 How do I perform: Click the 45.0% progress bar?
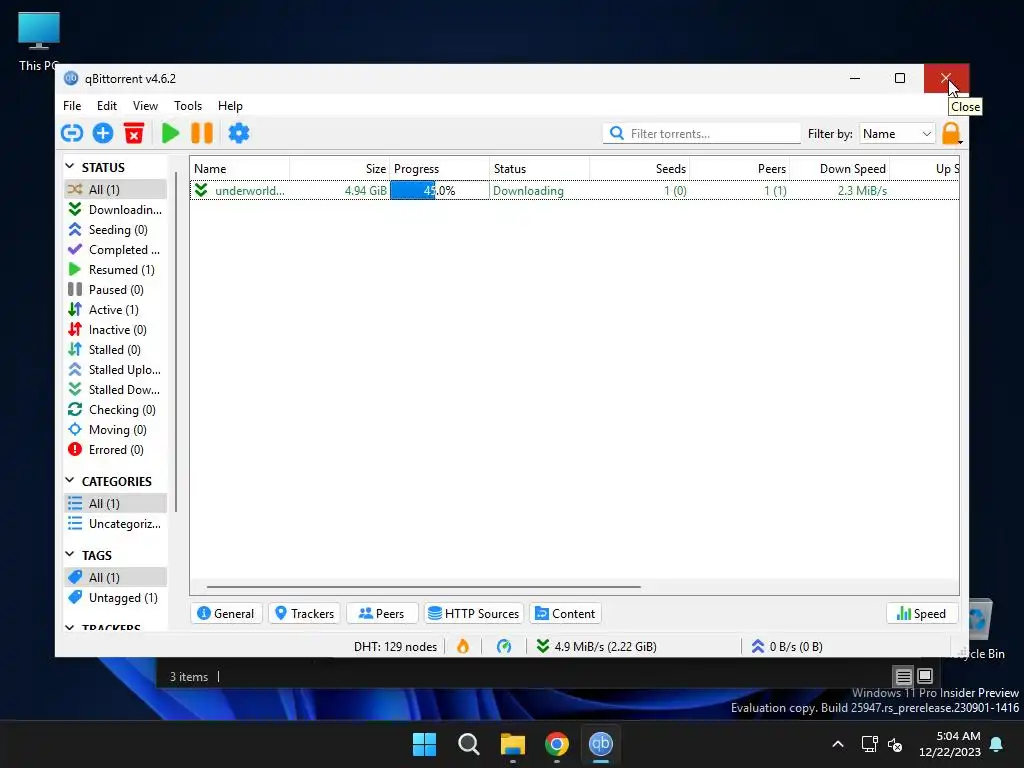point(440,191)
